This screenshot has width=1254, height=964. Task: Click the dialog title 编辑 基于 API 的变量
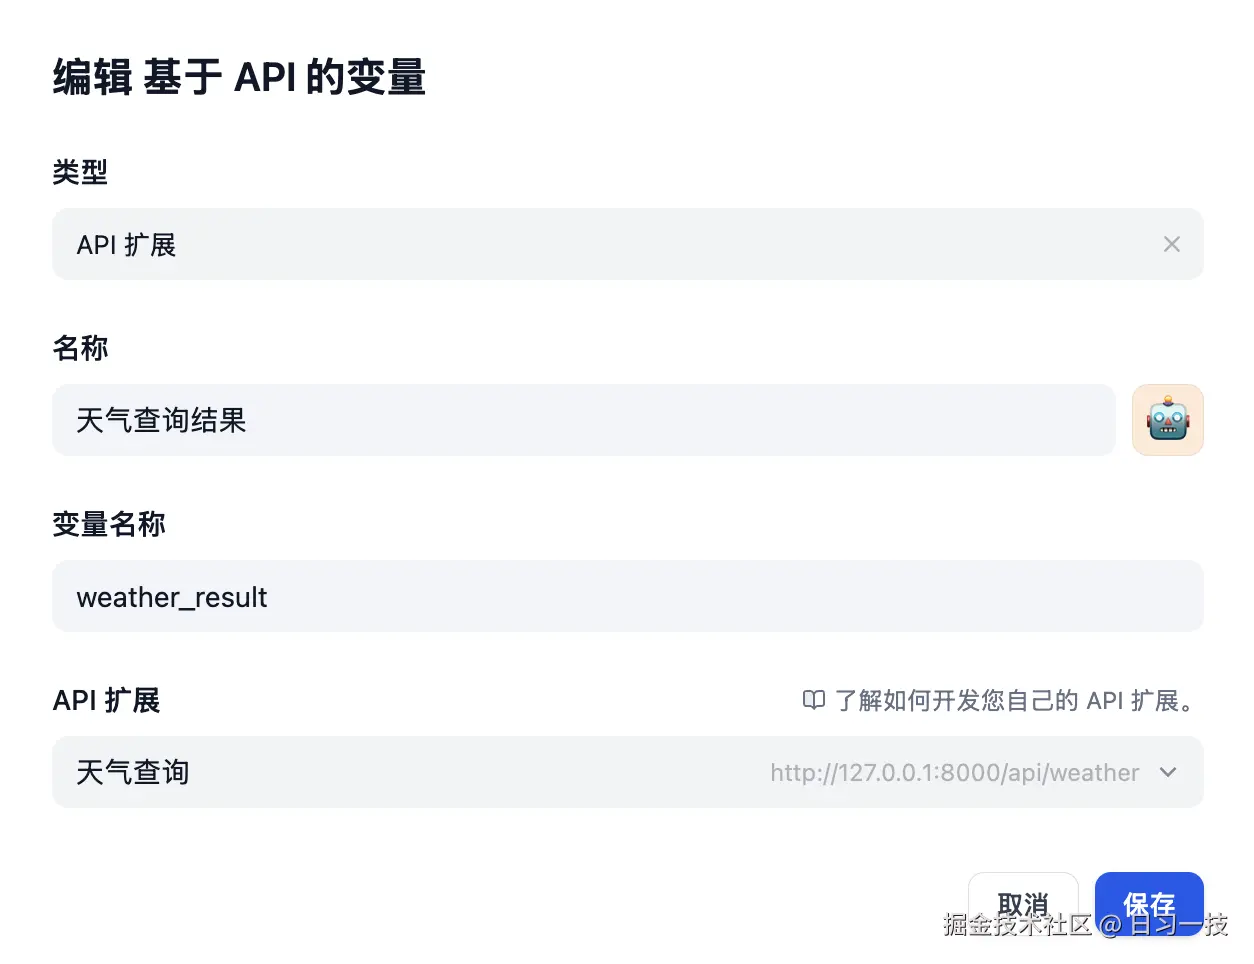239,76
